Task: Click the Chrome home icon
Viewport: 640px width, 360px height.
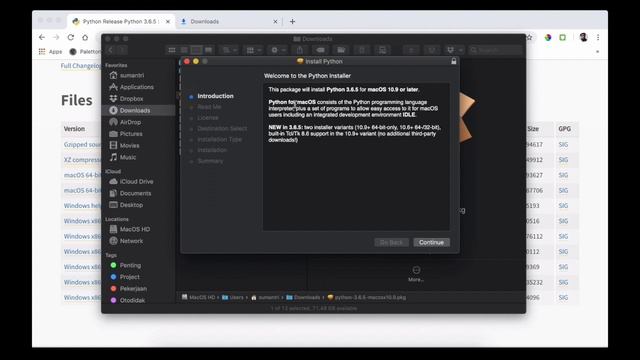Action: point(85,37)
